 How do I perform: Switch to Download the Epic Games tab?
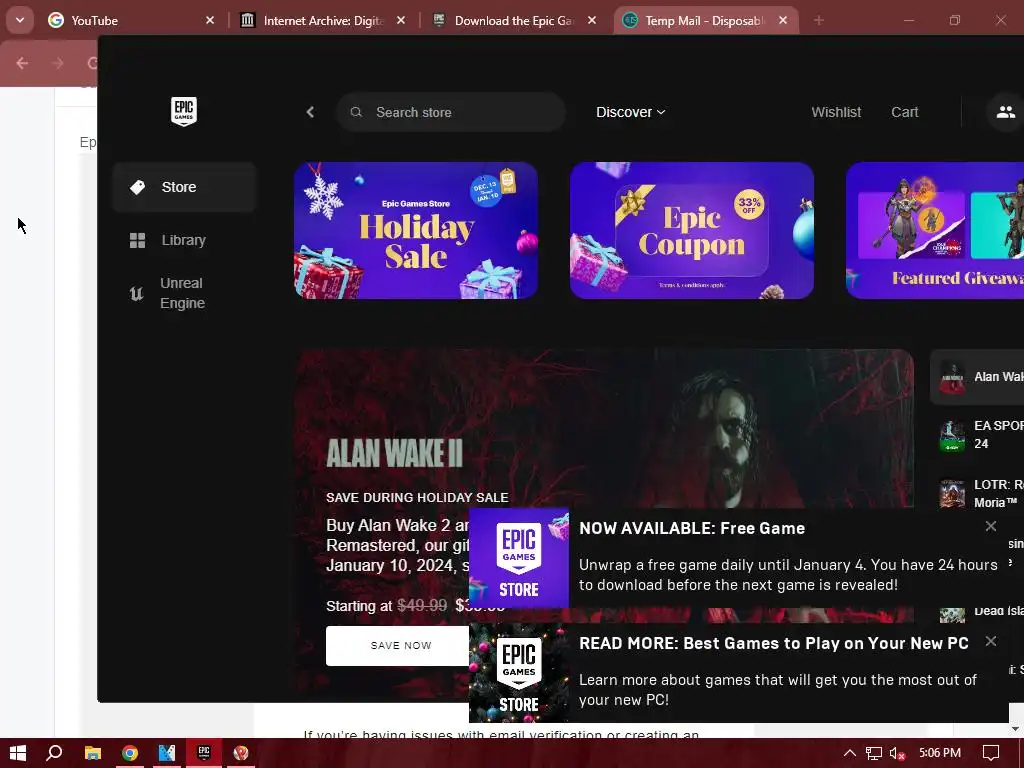514,21
